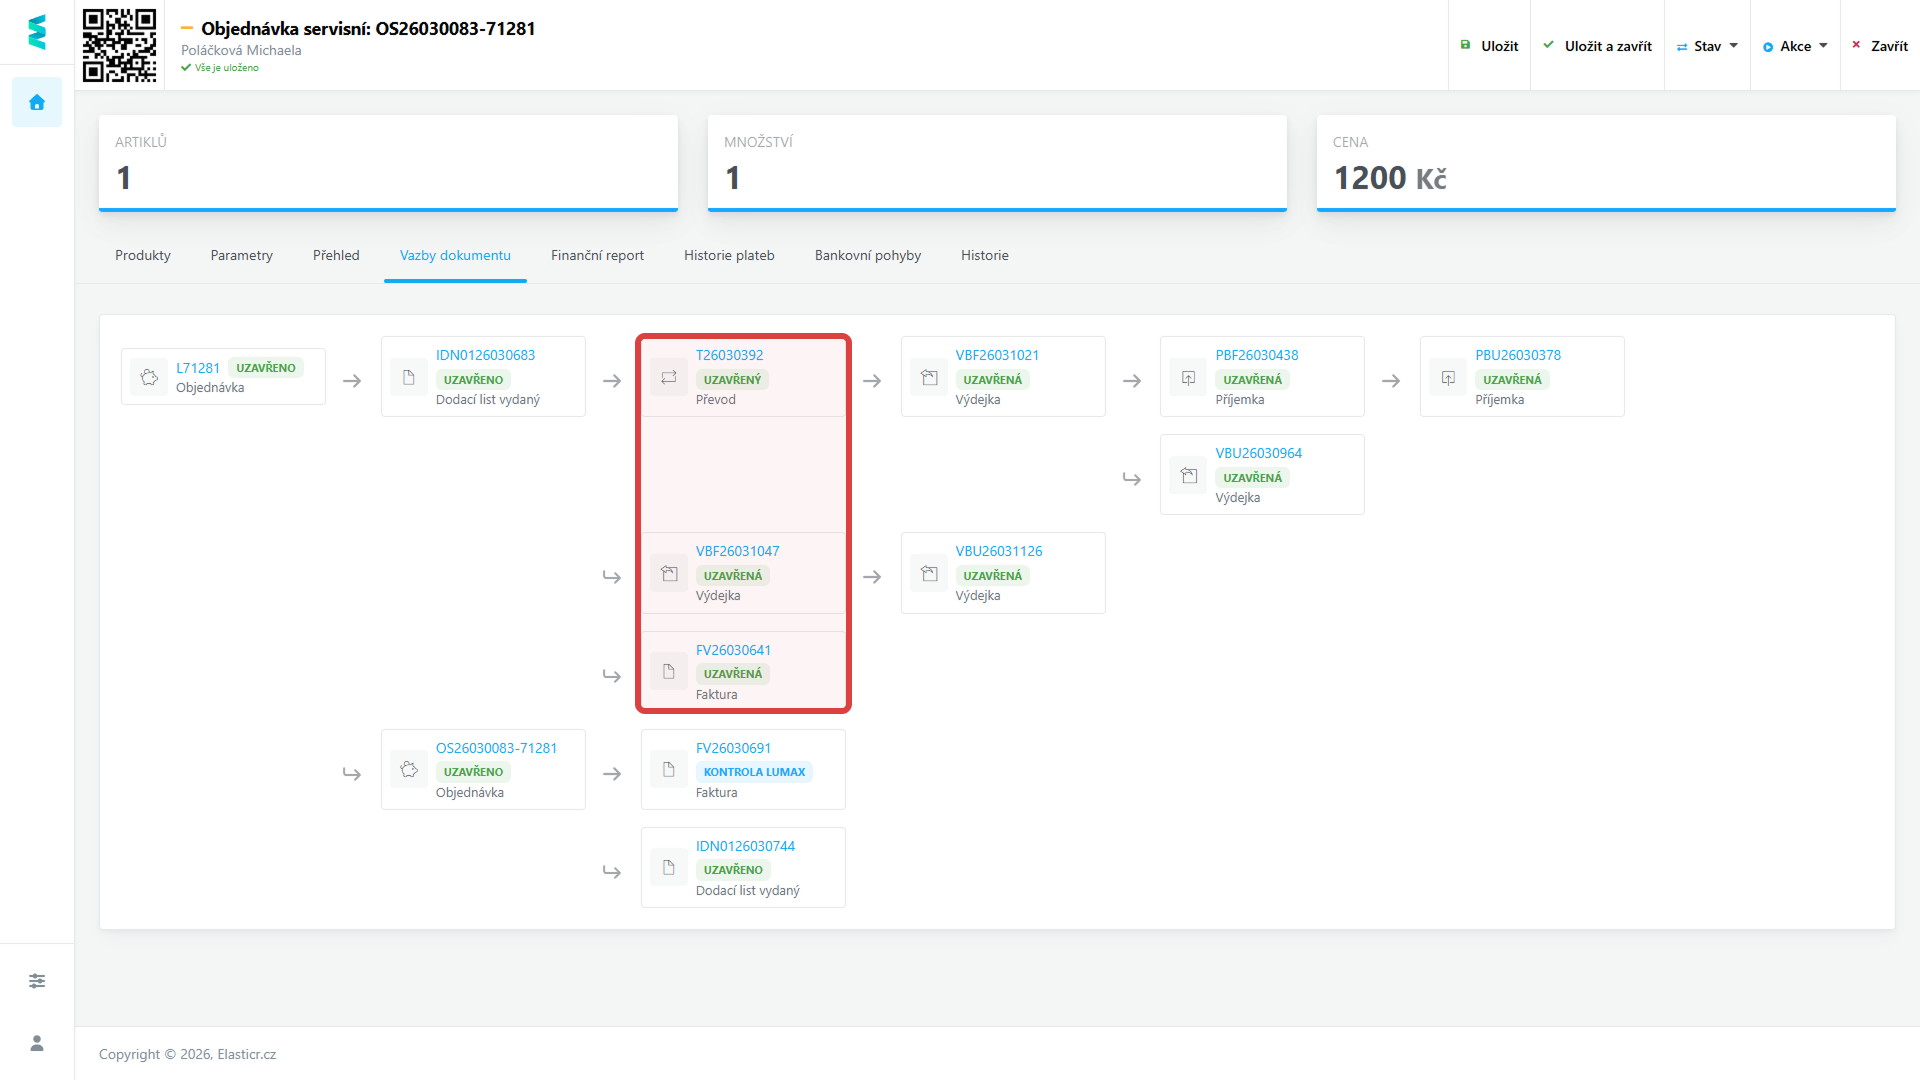This screenshot has height=1080, width=1920.
Task: Click the T26030392 transfer icon
Action: 669,377
